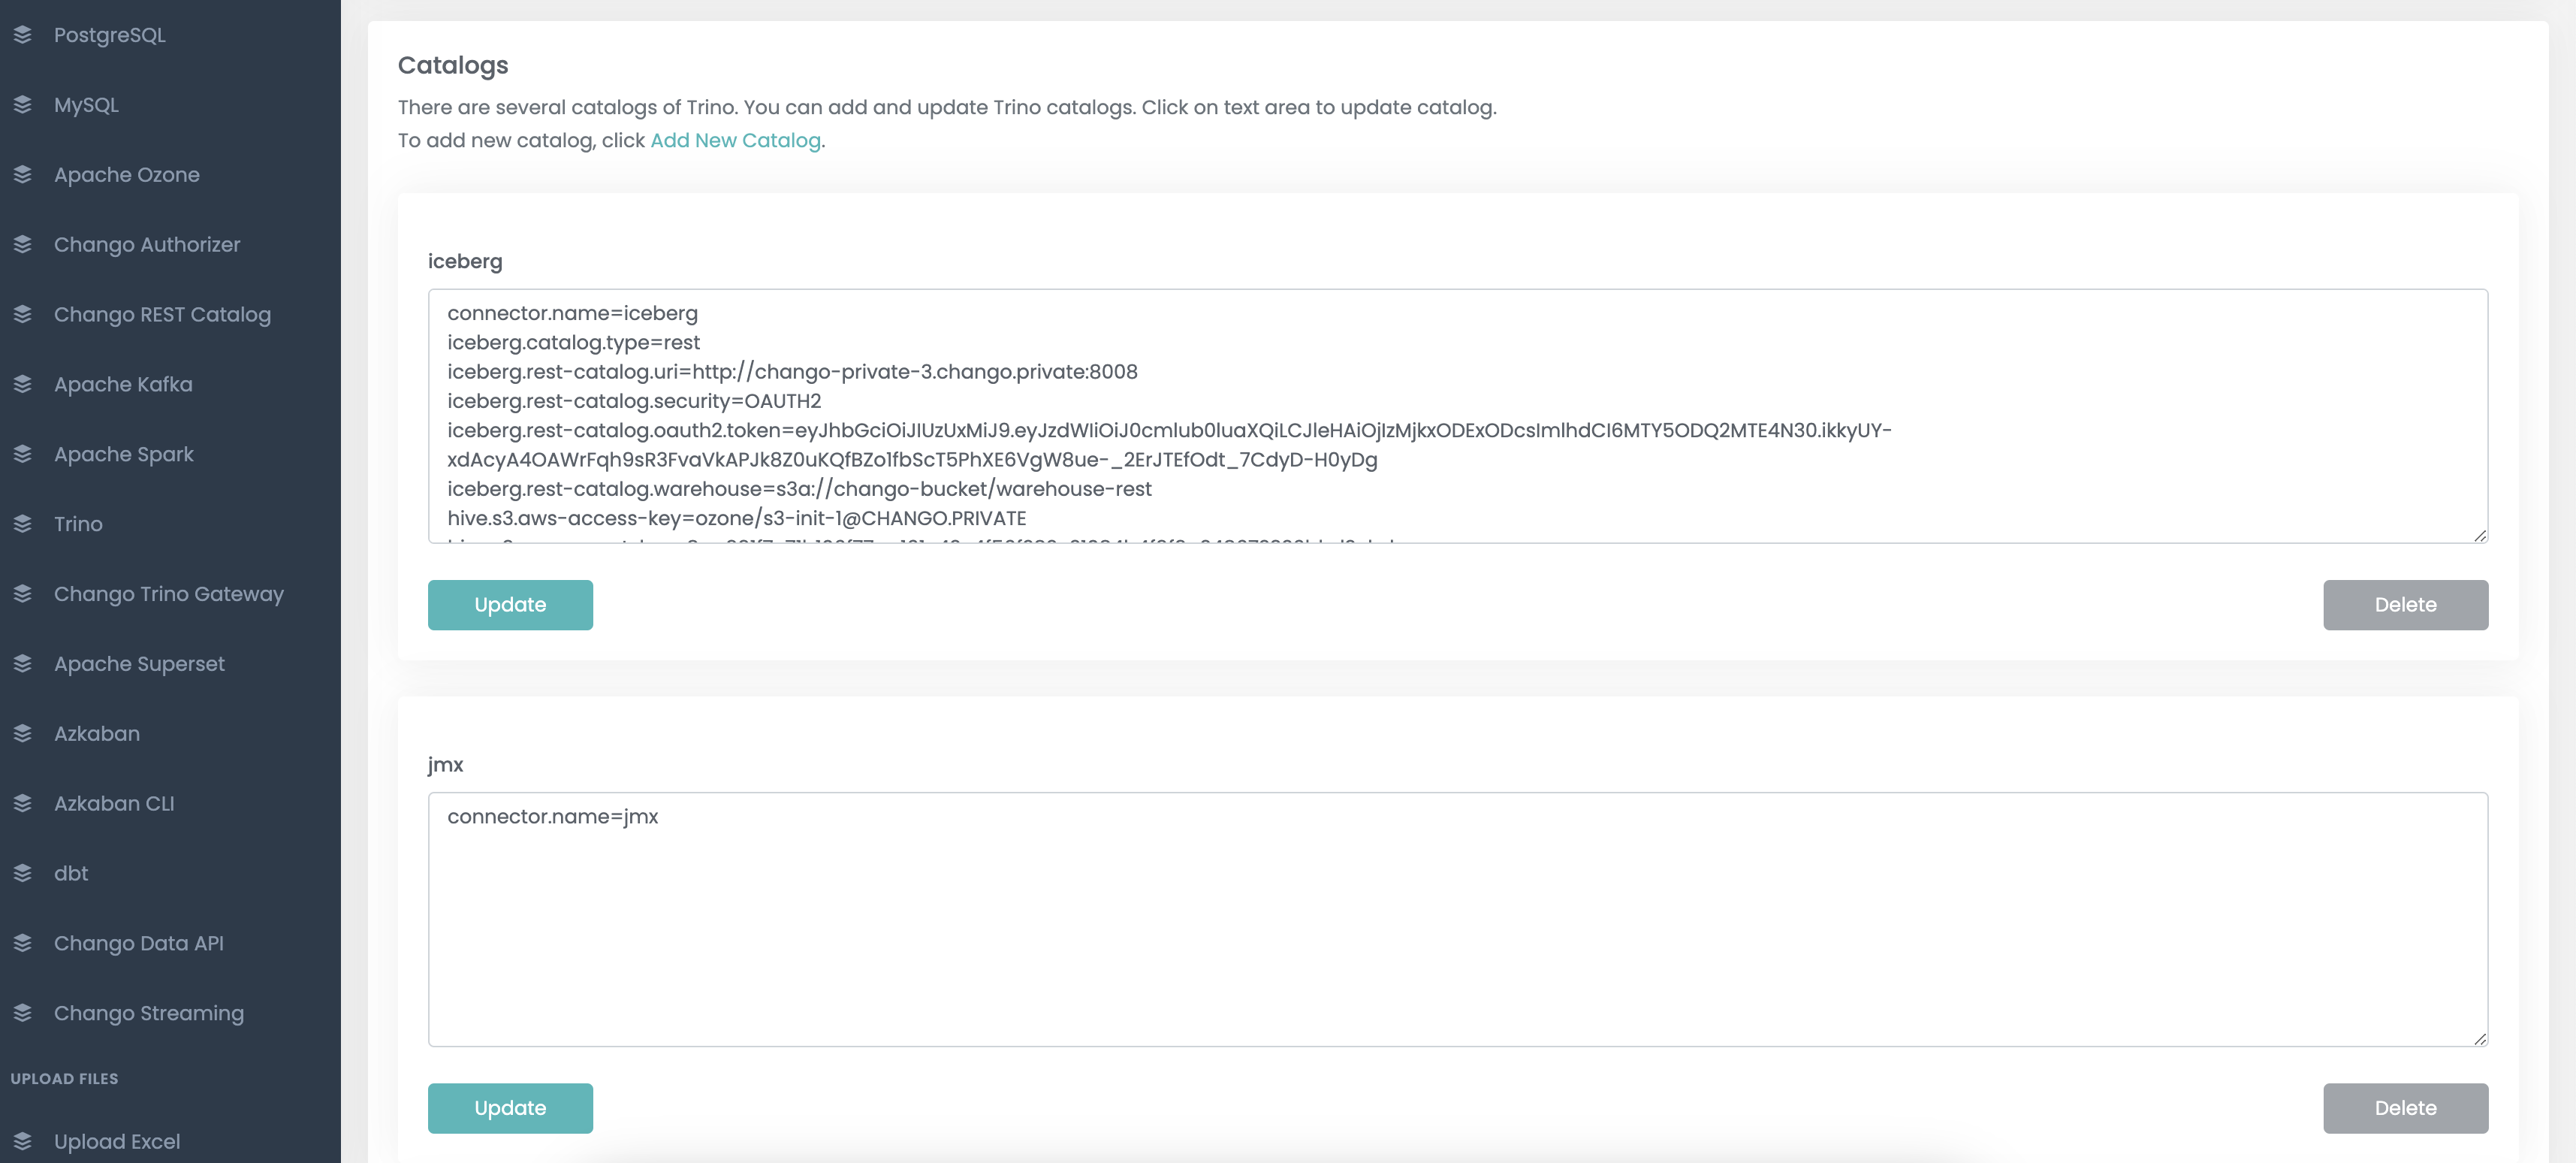
Task: Click the stack icon beside Chango Data API
Action: click(23, 943)
